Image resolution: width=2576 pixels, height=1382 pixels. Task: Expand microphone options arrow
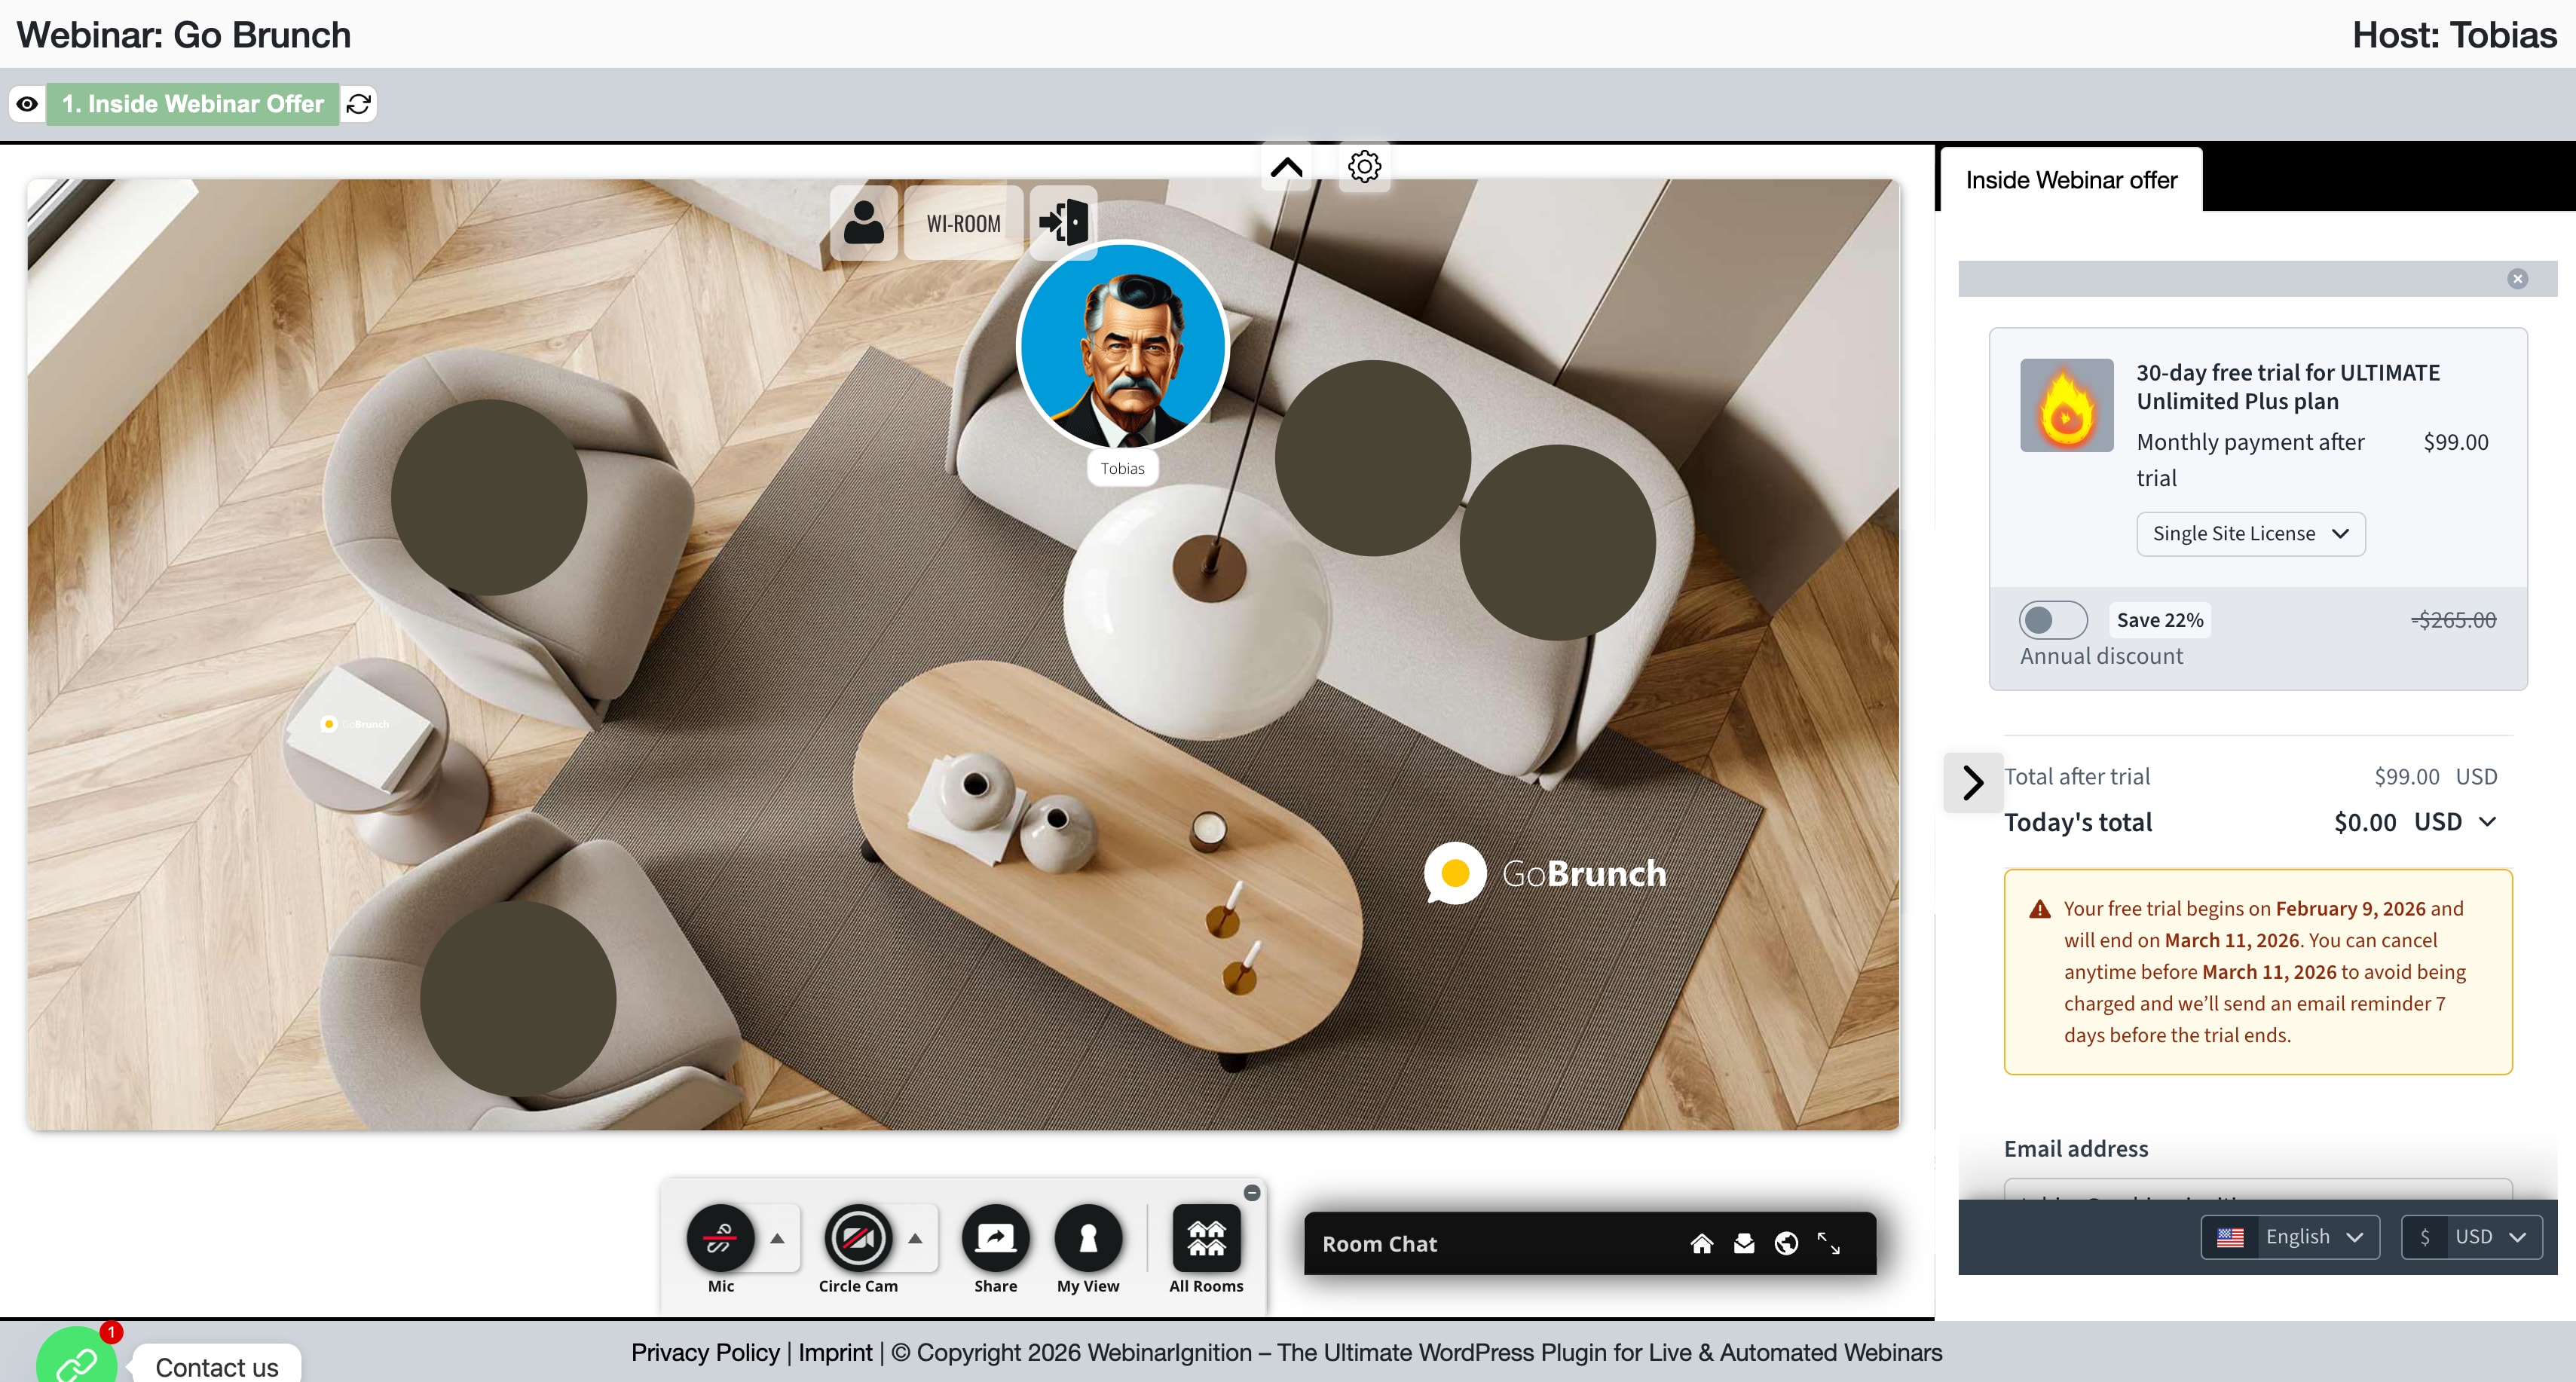pyautogui.click(x=777, y=1239)
